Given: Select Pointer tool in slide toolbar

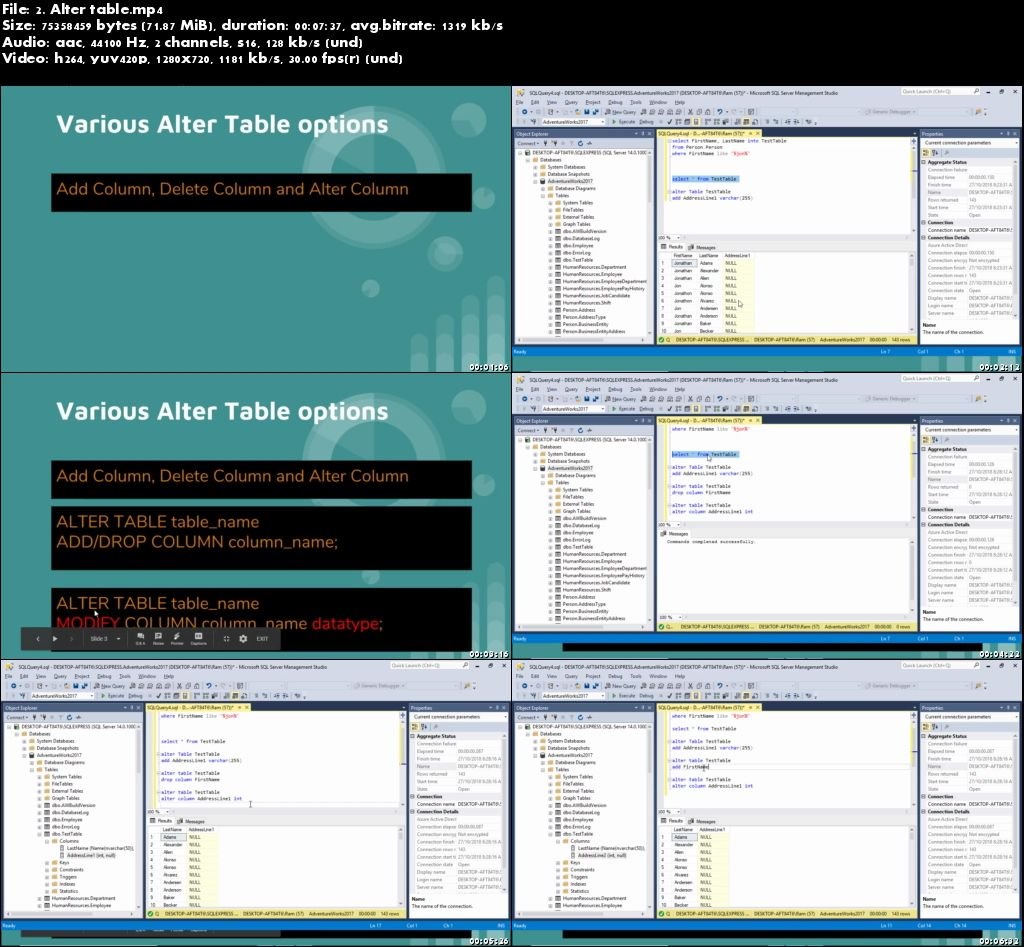Looking at the screenshot, I should (177, 638).
